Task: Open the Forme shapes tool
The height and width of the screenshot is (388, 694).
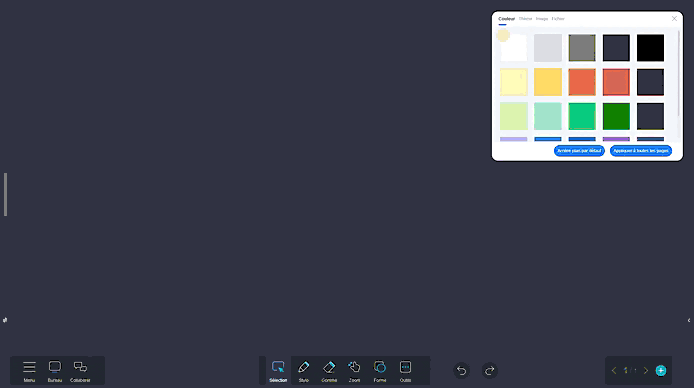Action: [x=380, y=370]
